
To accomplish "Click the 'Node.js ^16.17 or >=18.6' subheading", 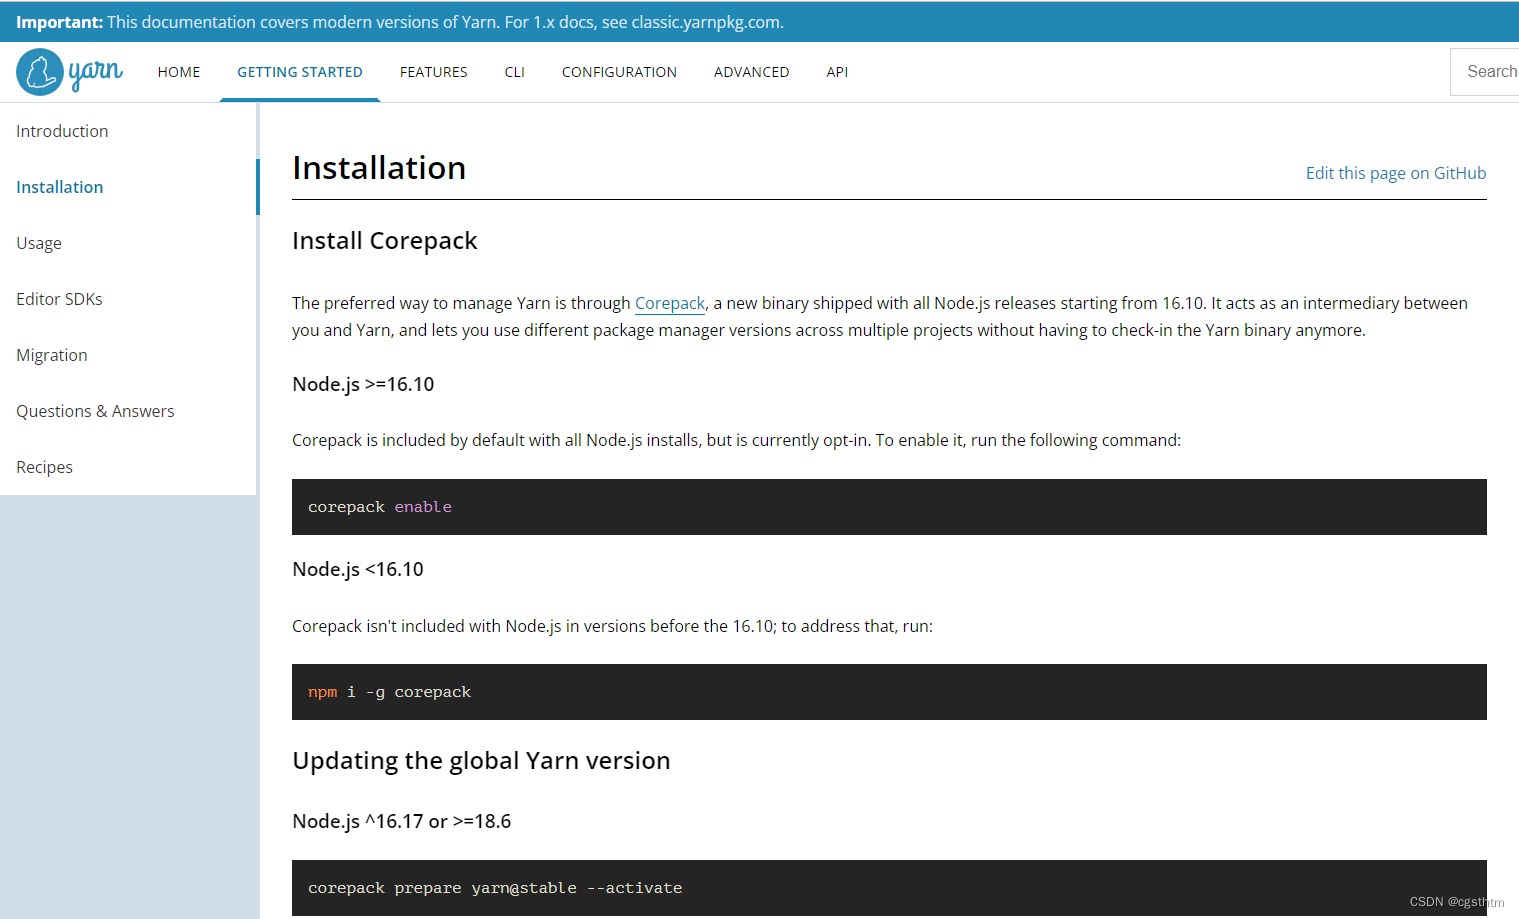I will point(402,821).
